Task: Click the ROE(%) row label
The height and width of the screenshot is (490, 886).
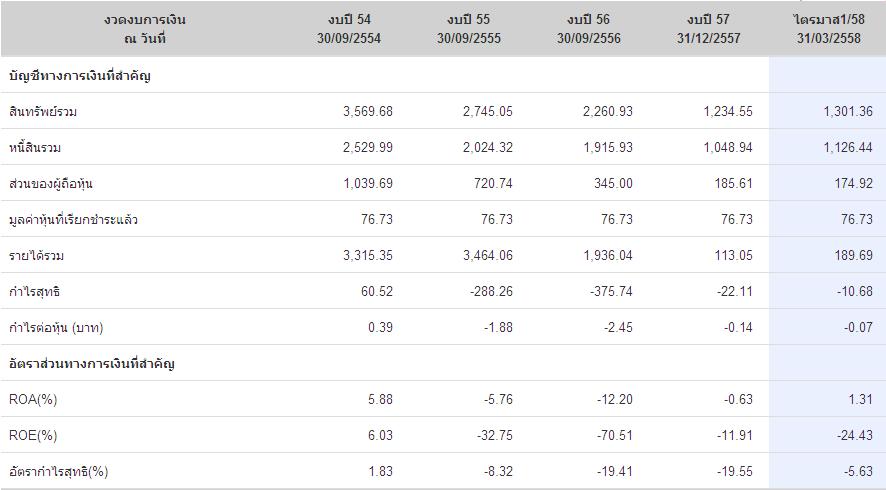Action: [x=33, y=436]
